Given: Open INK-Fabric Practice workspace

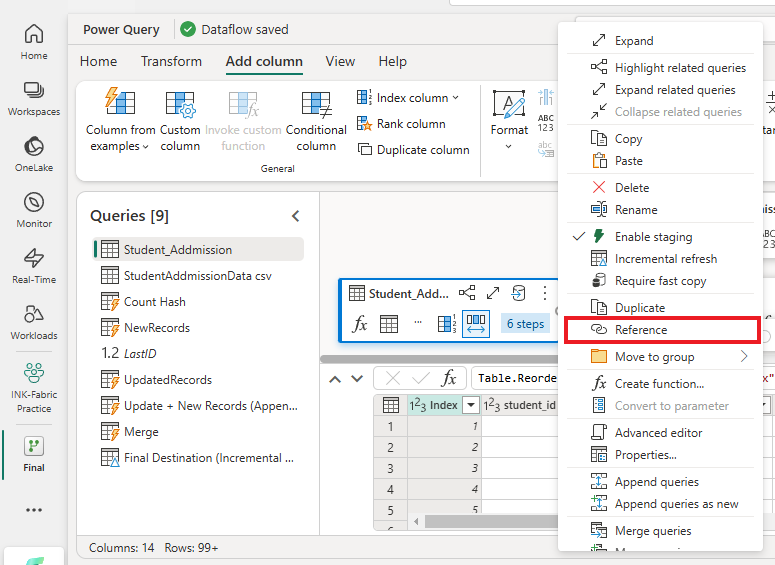Looking at the screenshot, I should [34, 388].
